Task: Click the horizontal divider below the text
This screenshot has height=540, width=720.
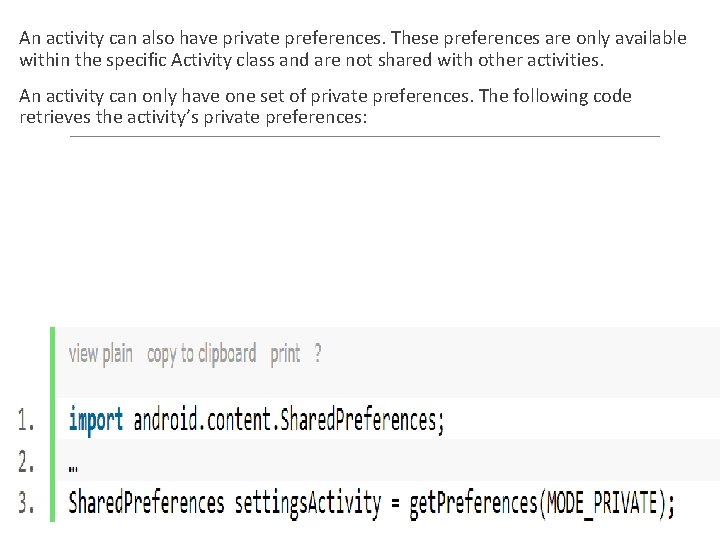Action: click(x=365, y=136)
